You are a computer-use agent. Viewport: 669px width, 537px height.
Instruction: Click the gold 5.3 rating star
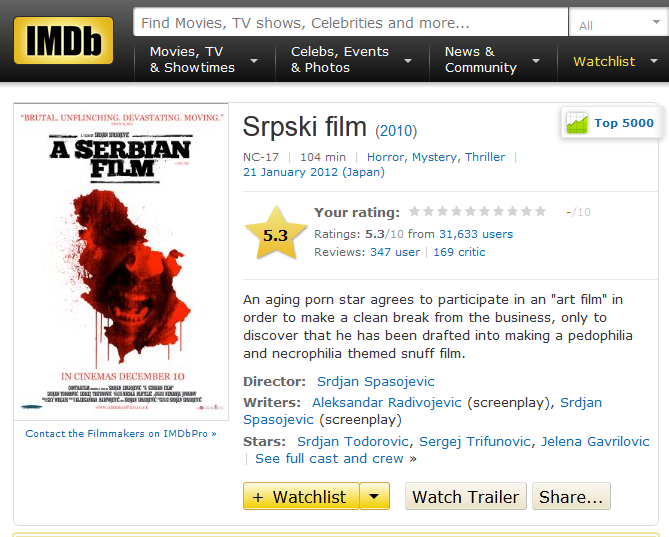point(276,233)
